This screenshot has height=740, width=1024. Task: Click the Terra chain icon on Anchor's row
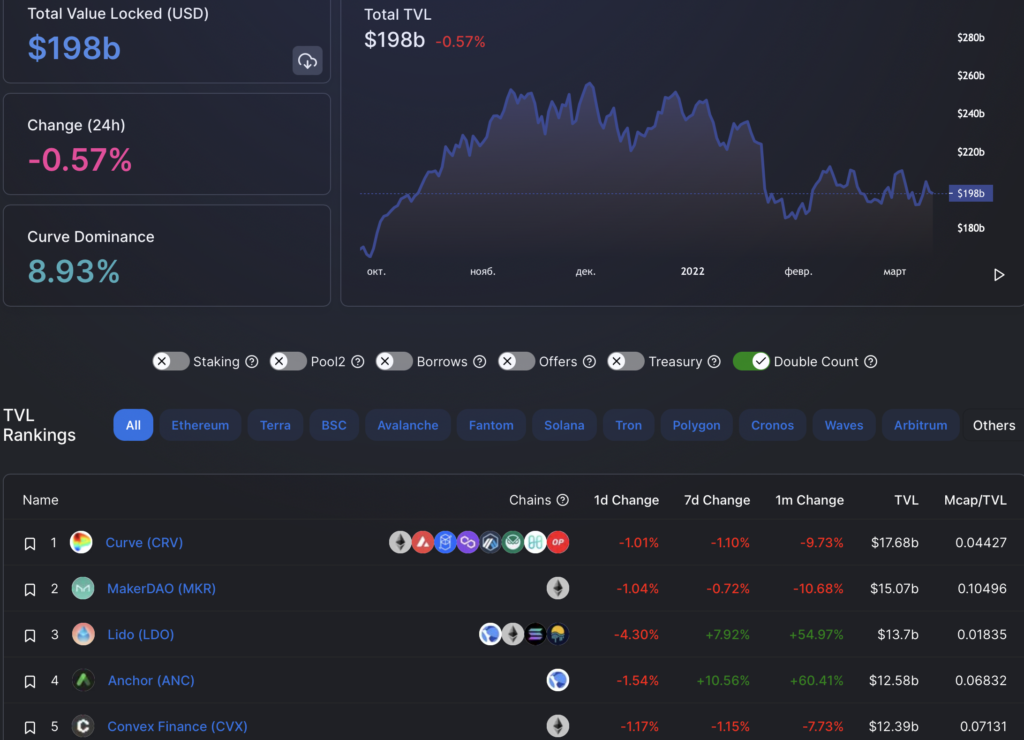click(558, 680)
